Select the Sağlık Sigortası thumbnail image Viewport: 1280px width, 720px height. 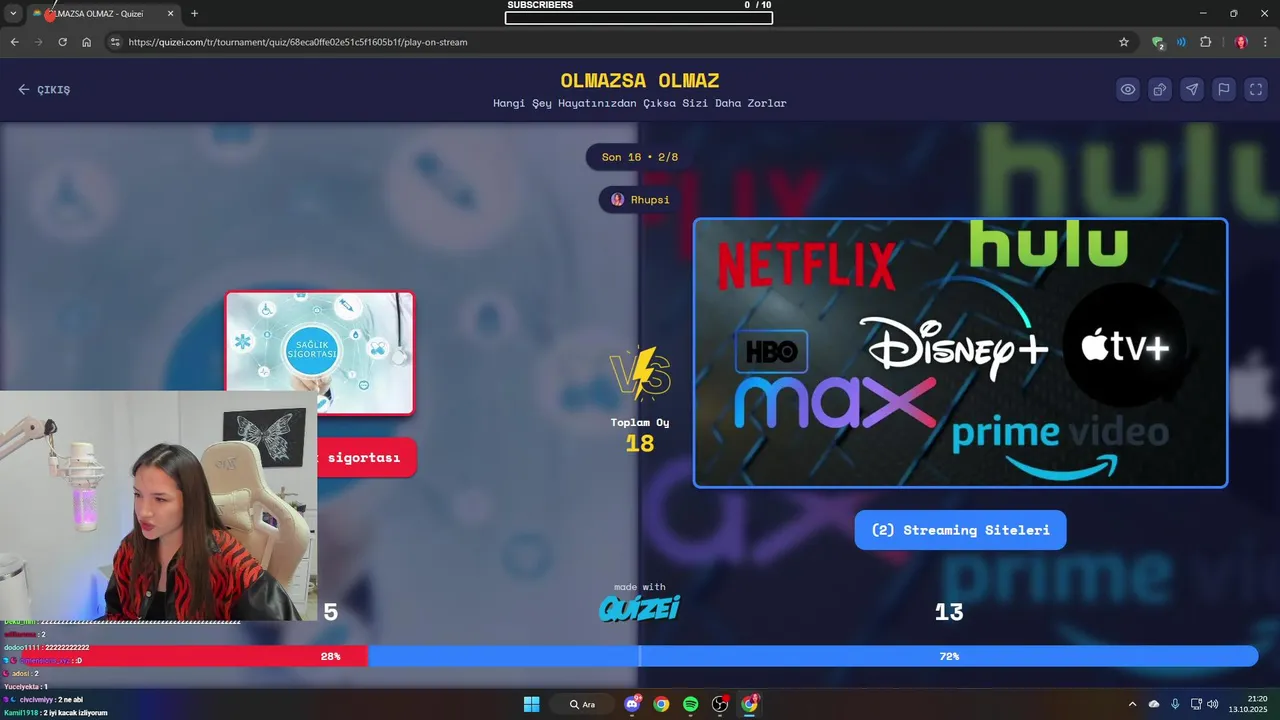pyautogui.click(x=320, y=353)
